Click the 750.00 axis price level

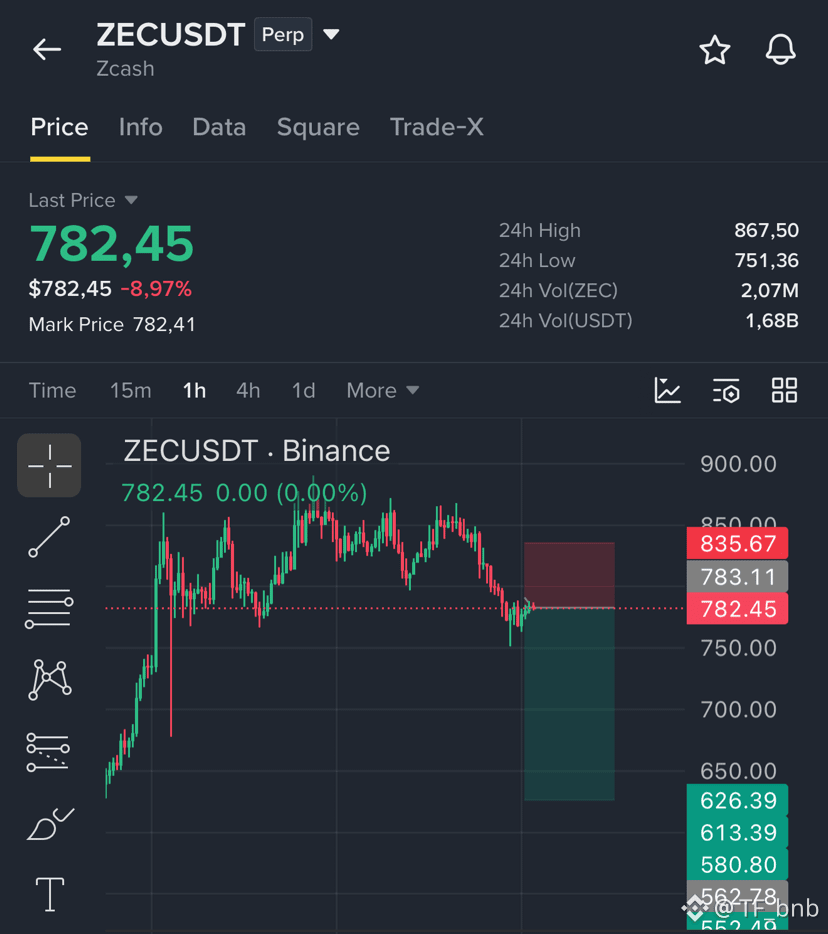[738, 648]
